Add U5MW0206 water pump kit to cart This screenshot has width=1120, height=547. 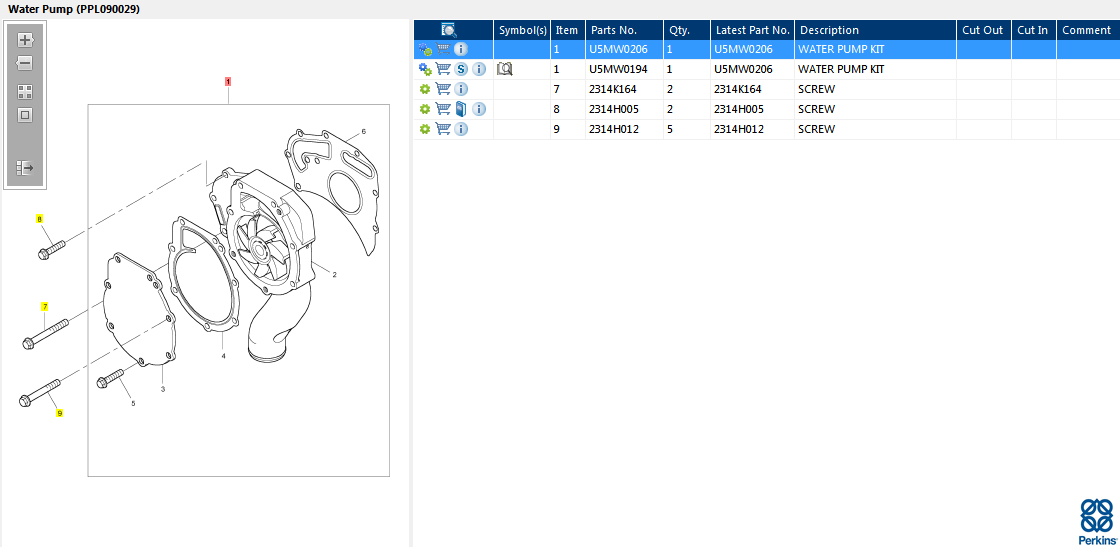tap(443, 49)
